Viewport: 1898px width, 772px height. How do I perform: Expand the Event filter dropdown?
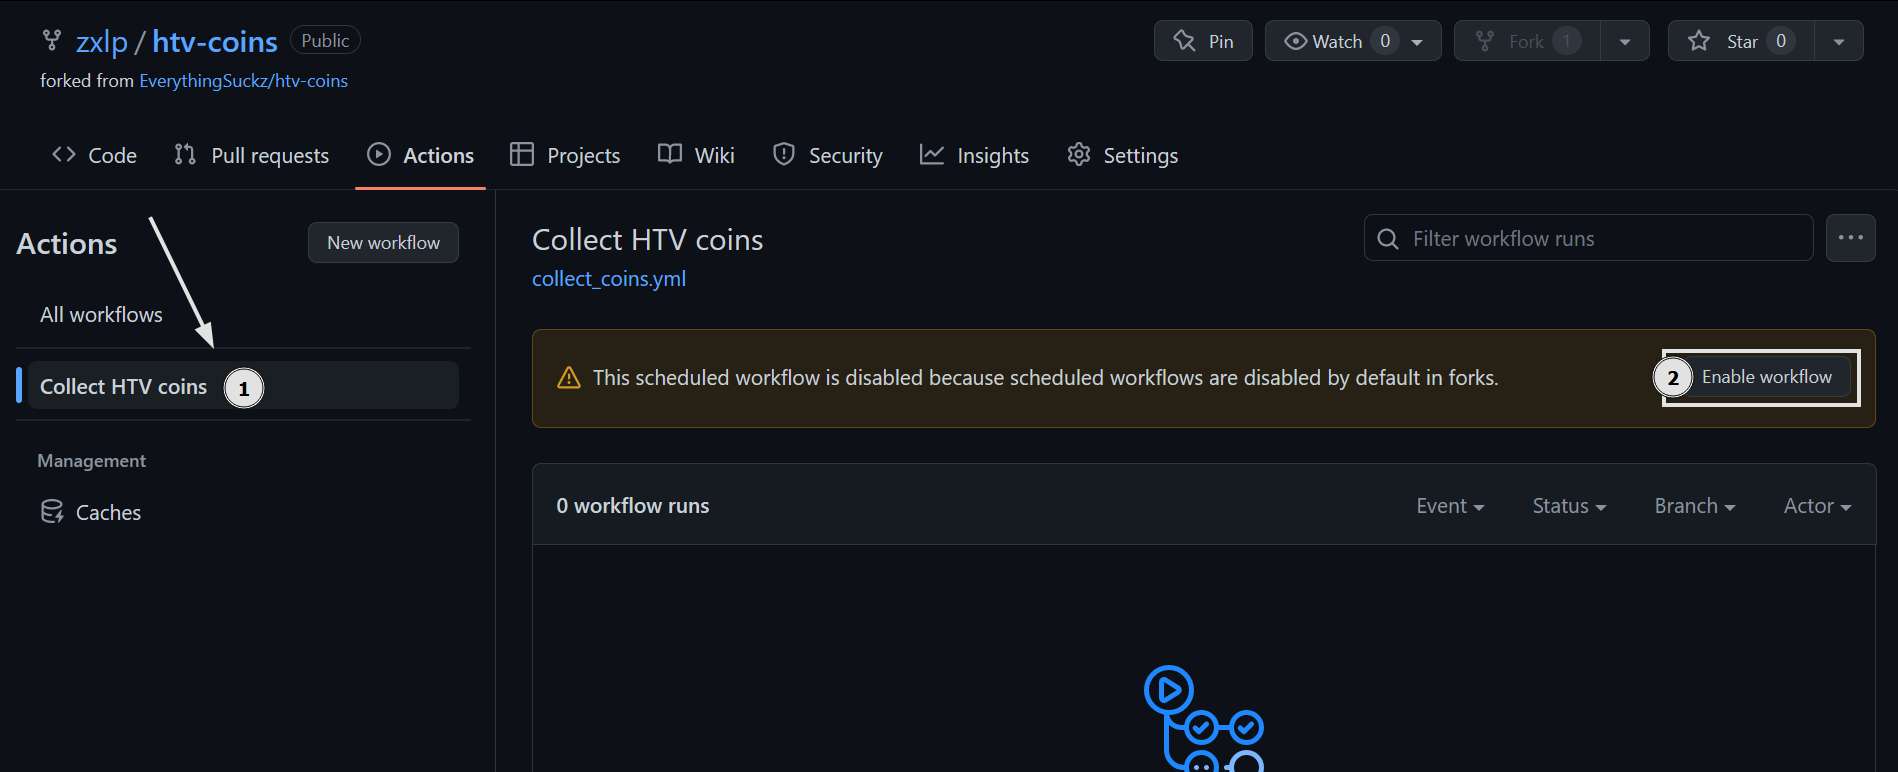1450,506
